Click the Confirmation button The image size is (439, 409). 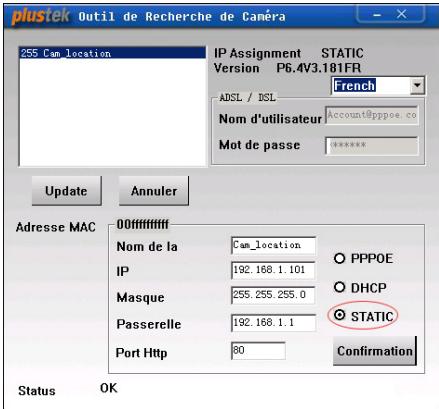pyautogui.click(x=375, y=351)
